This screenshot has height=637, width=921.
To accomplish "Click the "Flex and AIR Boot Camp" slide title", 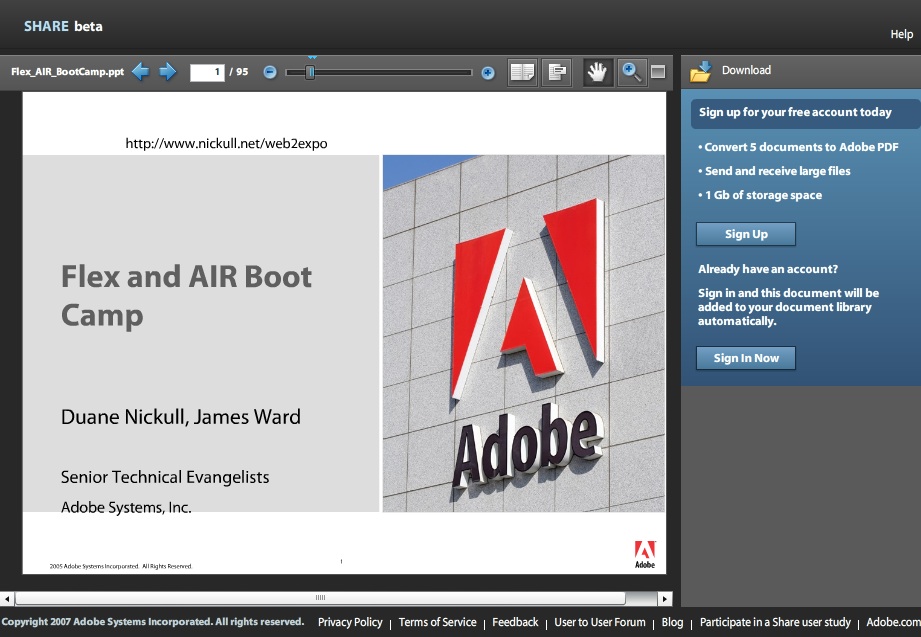I will 186,296.
